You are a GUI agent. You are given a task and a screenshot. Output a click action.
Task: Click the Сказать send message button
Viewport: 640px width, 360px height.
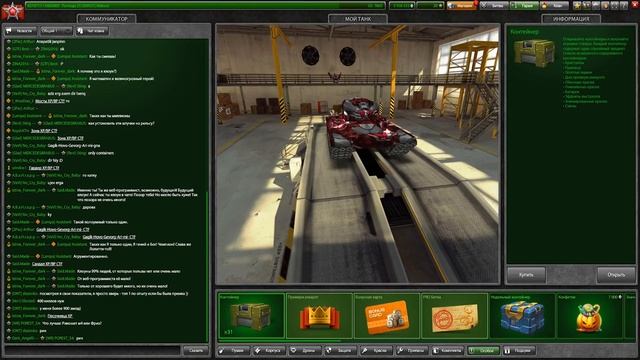[196, 350]
